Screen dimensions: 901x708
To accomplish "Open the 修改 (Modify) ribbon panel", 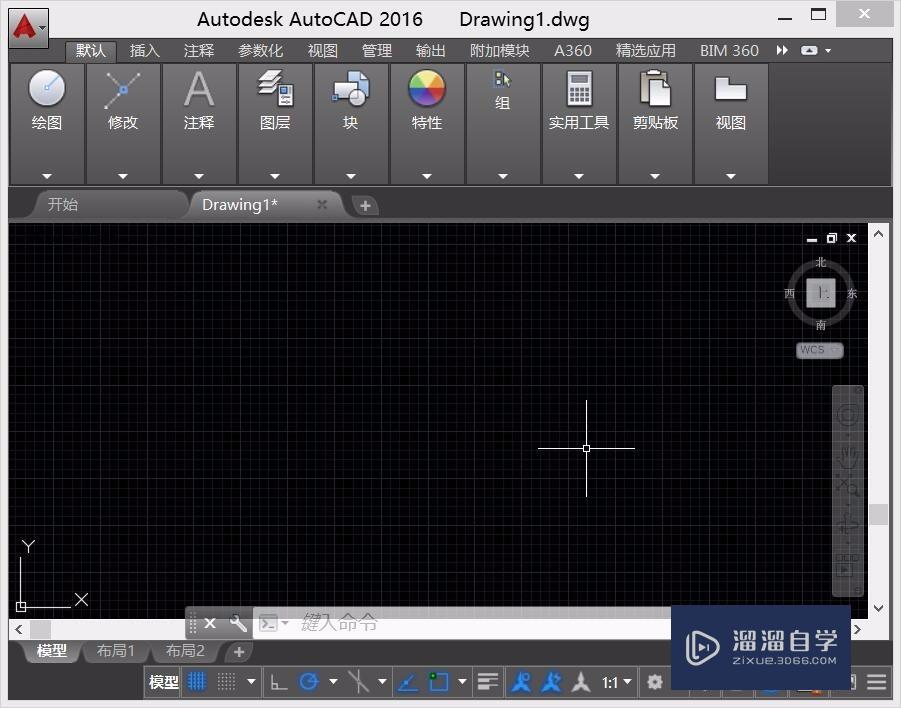I will coord(123,124).
